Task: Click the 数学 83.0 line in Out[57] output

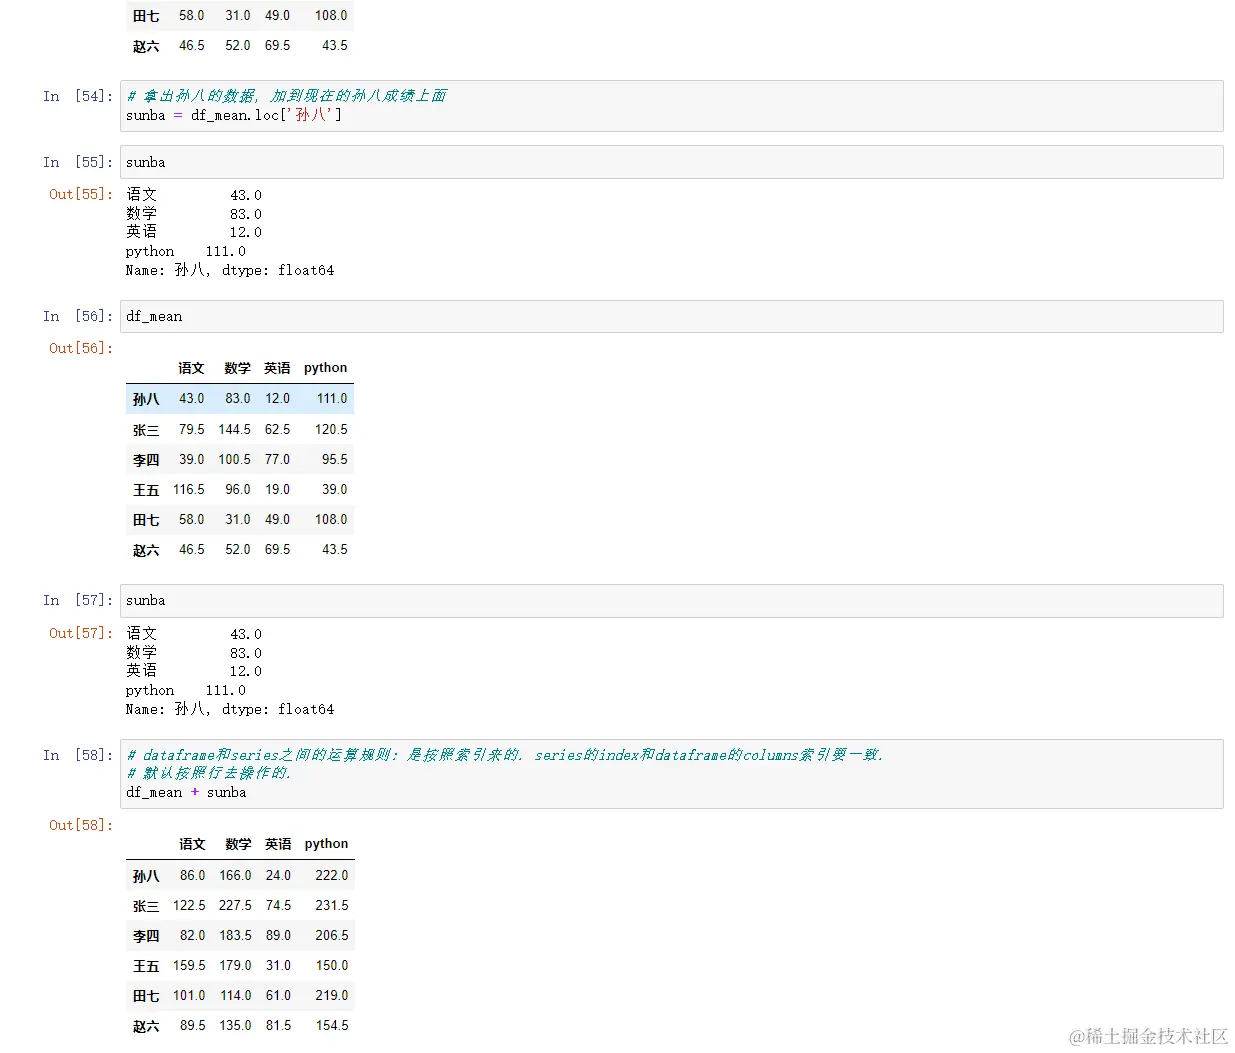Action: pos(194,652)
